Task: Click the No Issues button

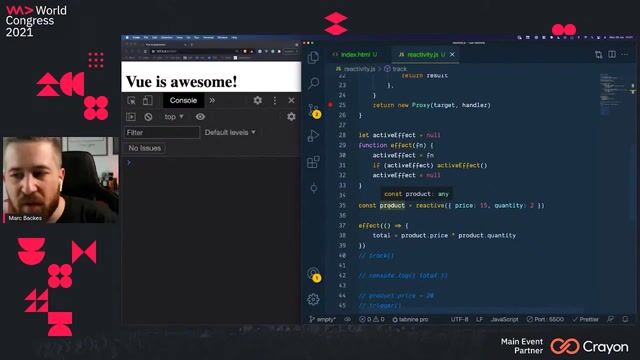Action: (x=144, y=148)
